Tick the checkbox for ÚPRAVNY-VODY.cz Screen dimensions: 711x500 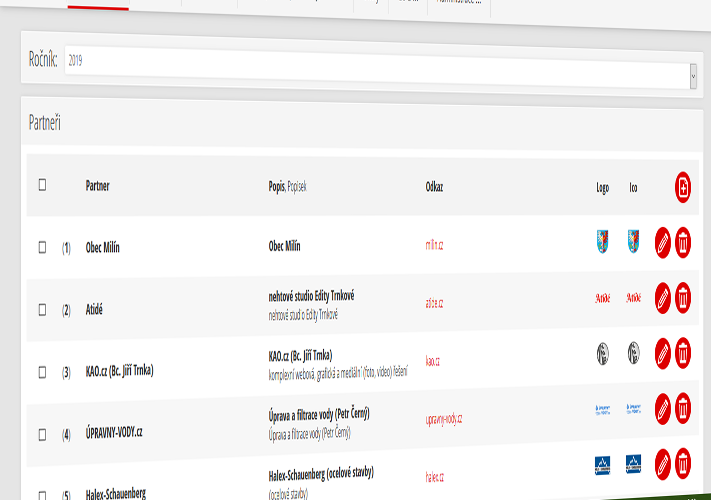pyautogui.click(x=42, y=434)
